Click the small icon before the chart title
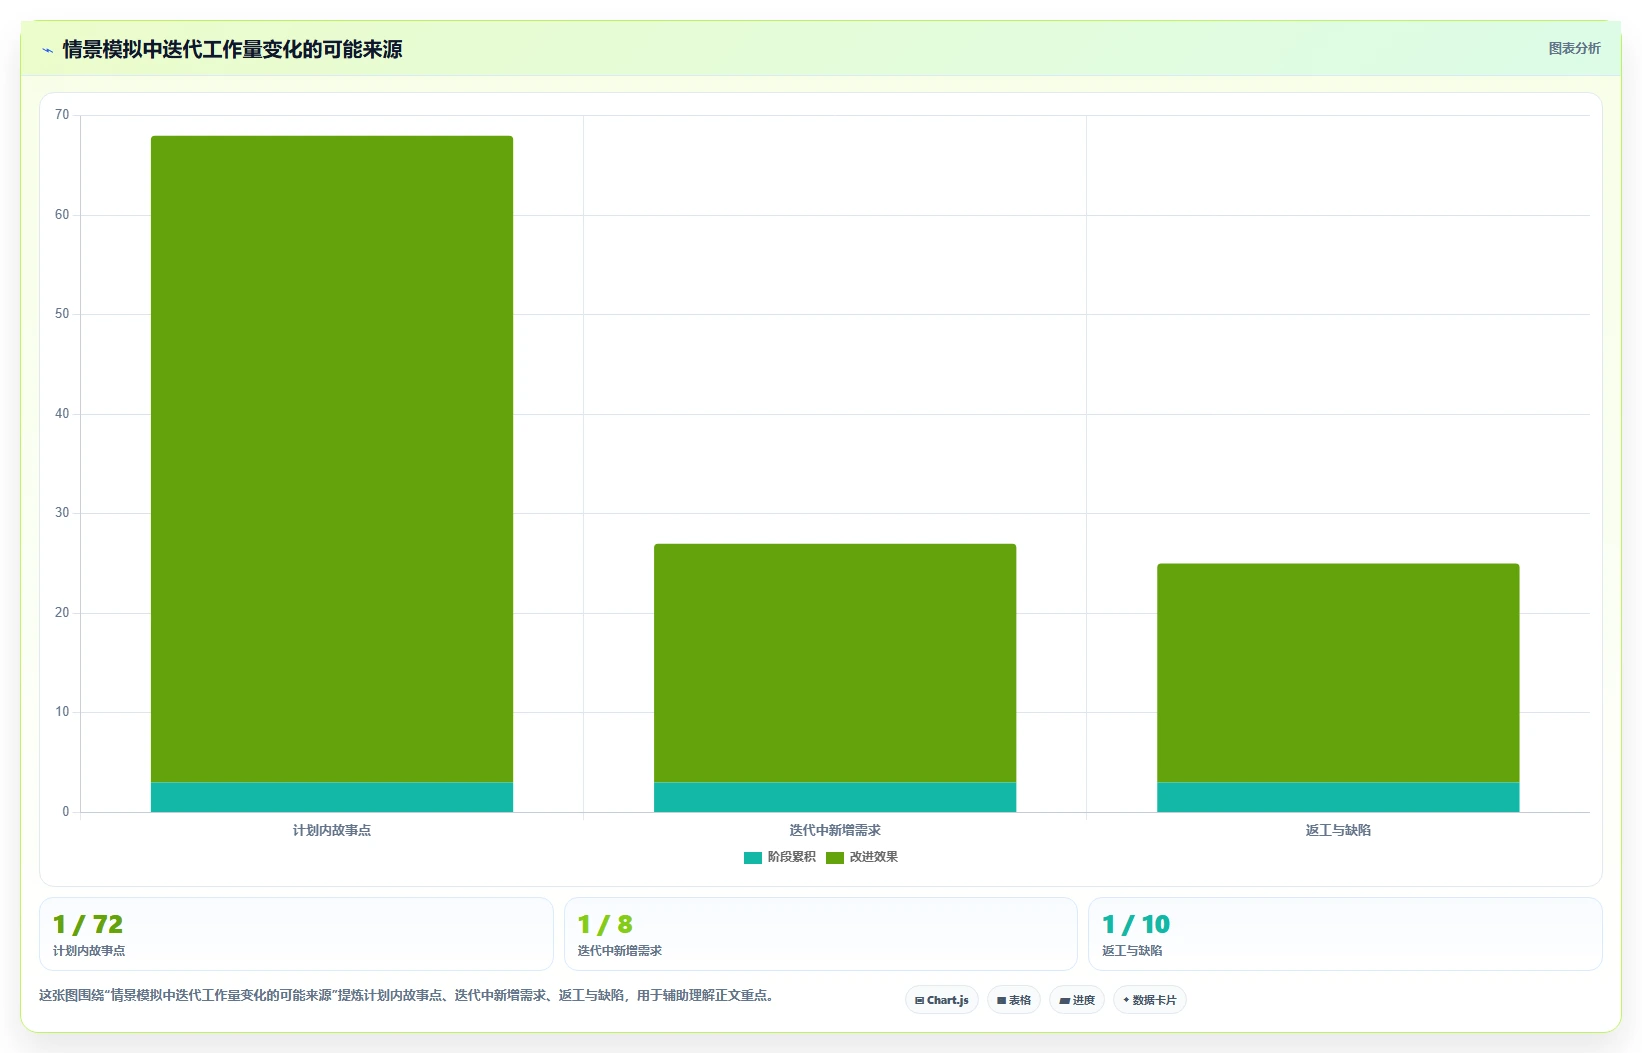Screen dimensions: 1642x1053 tap(47, 50)
